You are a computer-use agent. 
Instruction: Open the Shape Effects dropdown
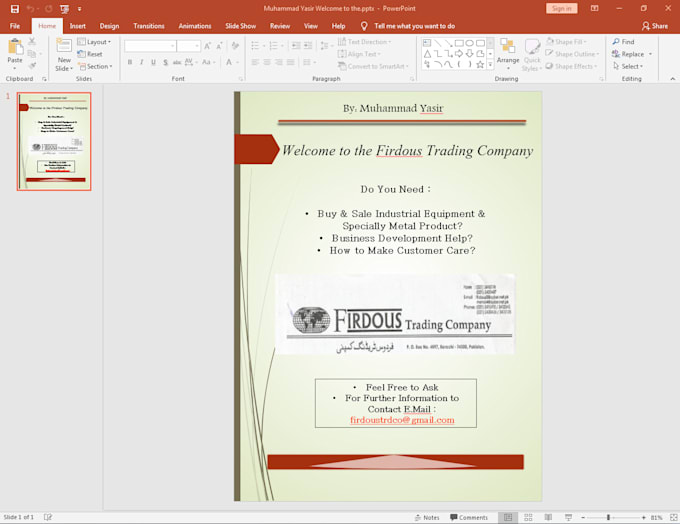click(x=572, y=66)
